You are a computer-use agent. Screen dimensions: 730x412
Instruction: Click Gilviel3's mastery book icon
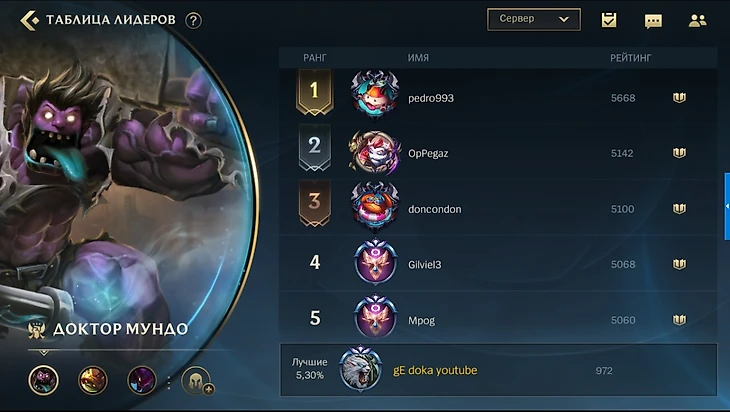679,264
